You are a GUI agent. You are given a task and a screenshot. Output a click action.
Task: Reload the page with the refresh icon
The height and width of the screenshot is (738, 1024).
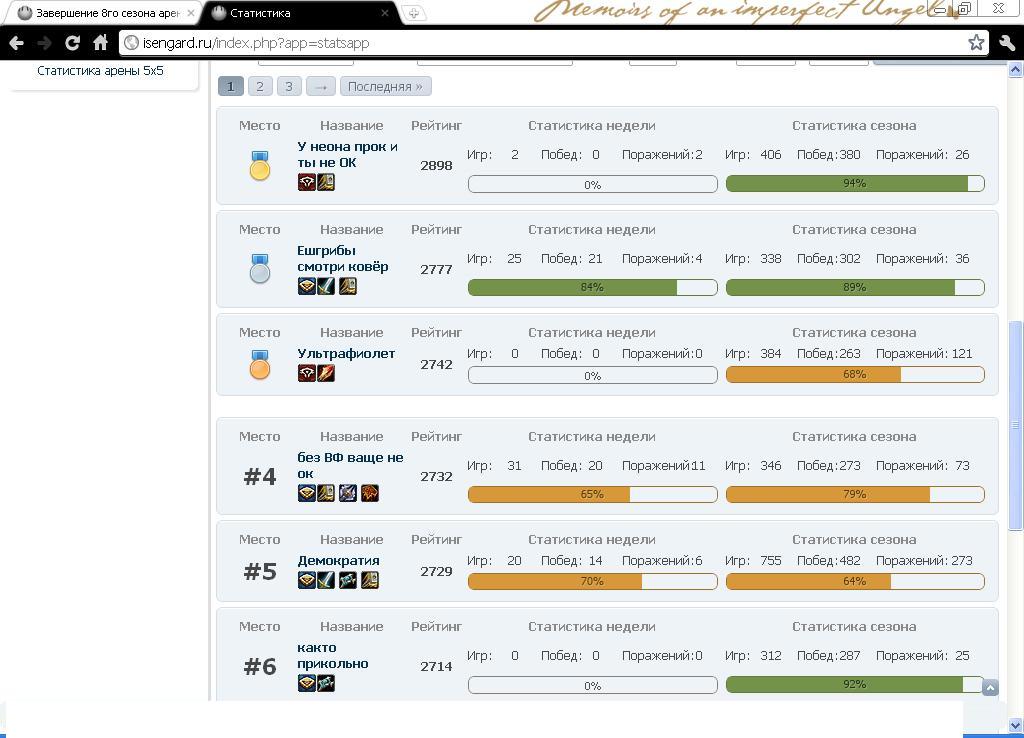pyautogui.click(x=72, y=43)
